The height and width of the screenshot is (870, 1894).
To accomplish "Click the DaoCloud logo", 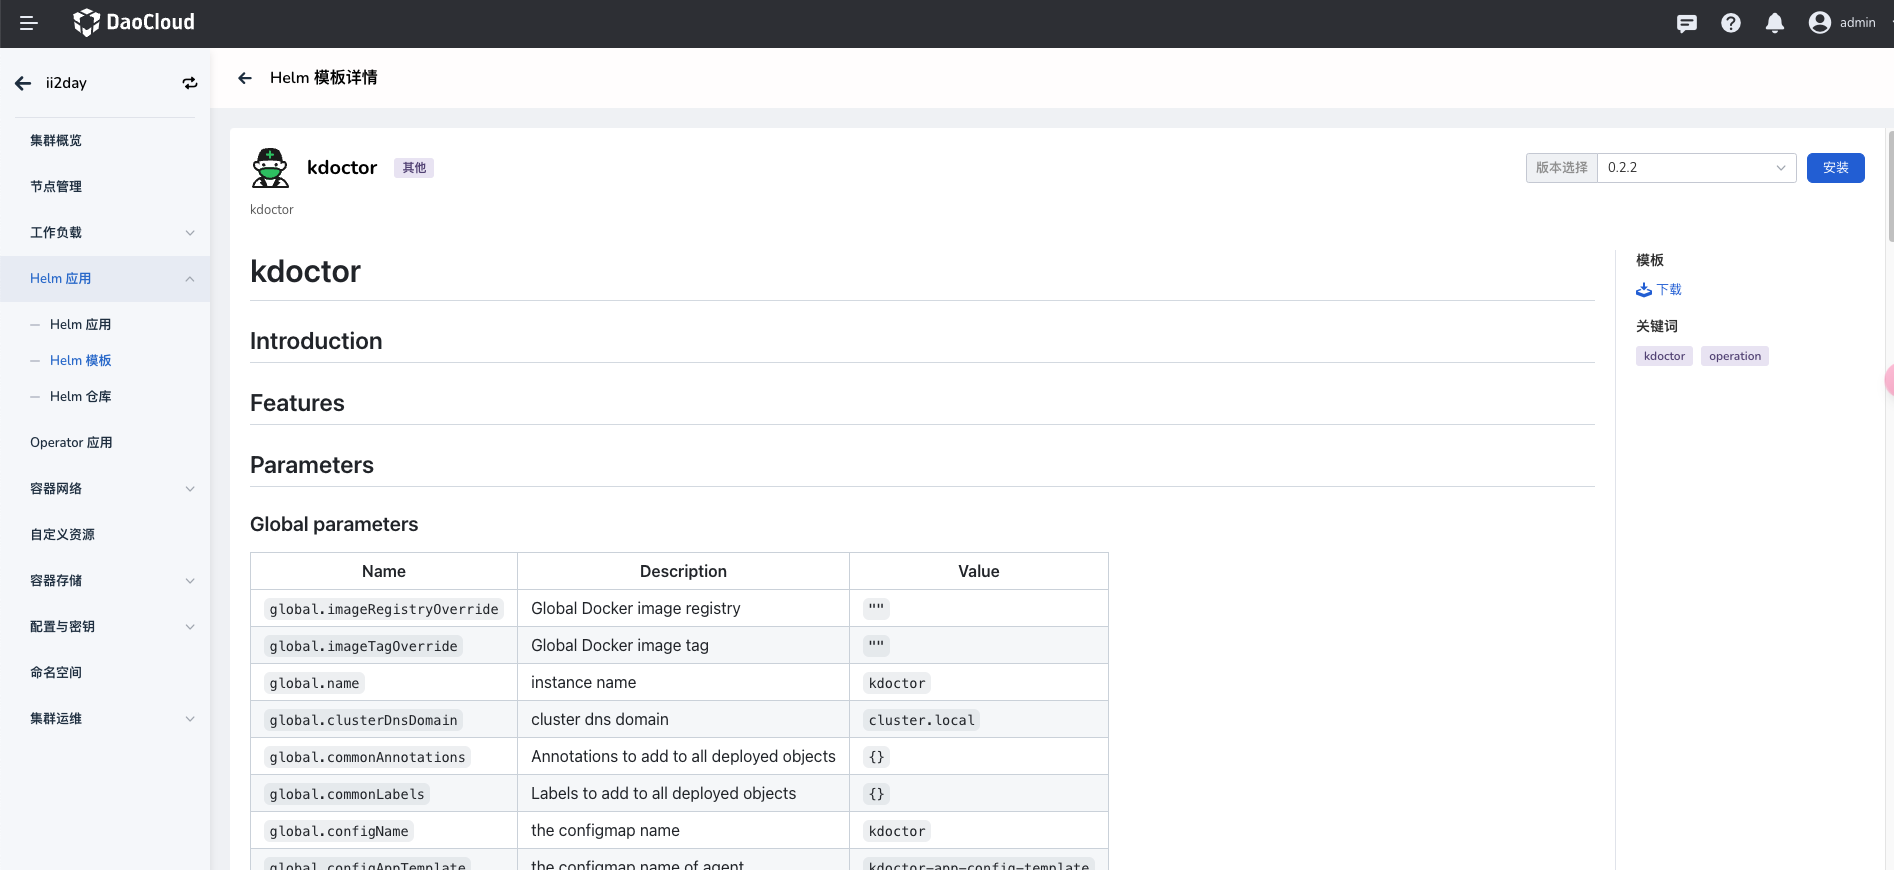I will click(x=134, y=22).
